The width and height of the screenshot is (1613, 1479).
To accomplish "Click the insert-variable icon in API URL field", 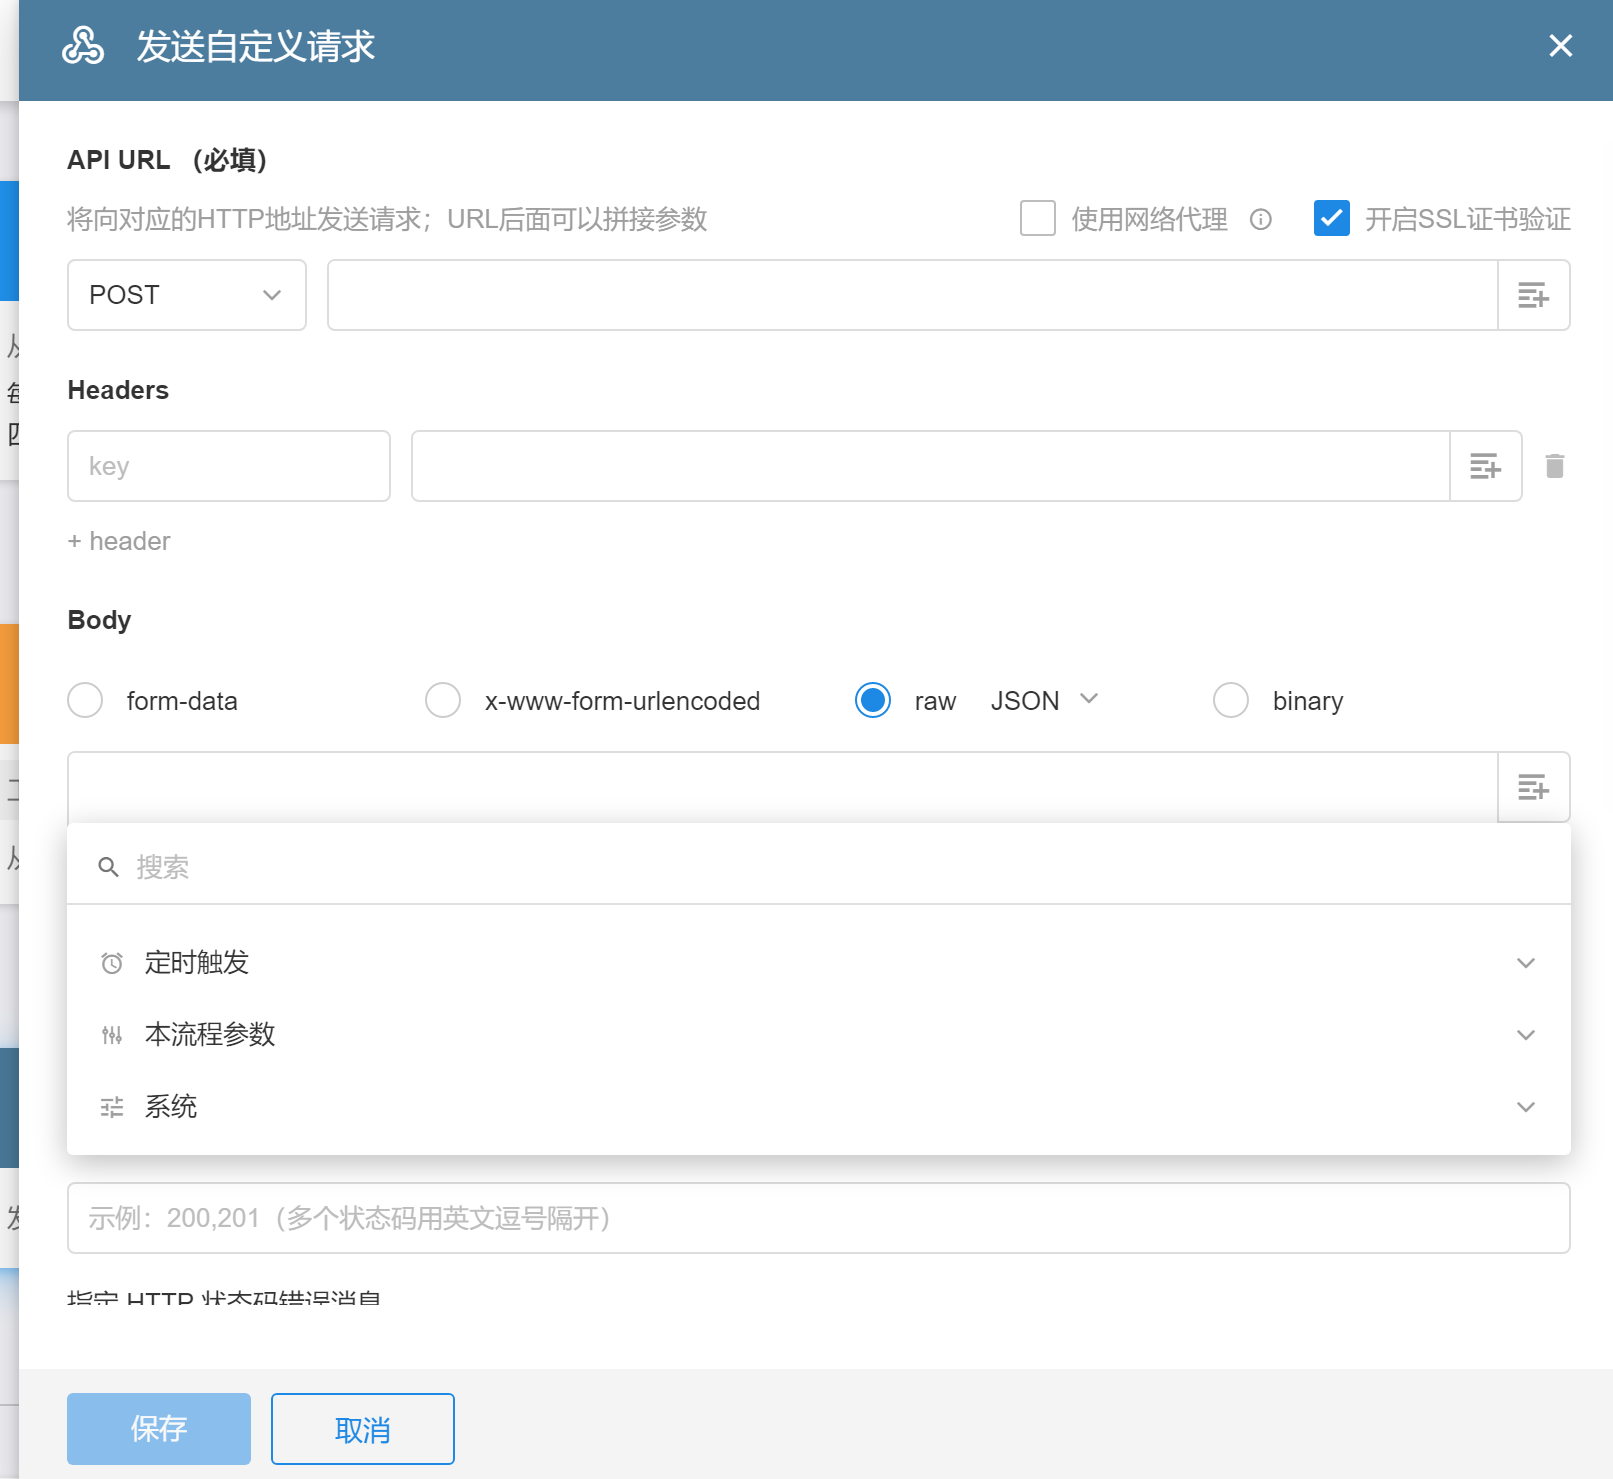I will pyautogui.click(x=1533, y=295).
